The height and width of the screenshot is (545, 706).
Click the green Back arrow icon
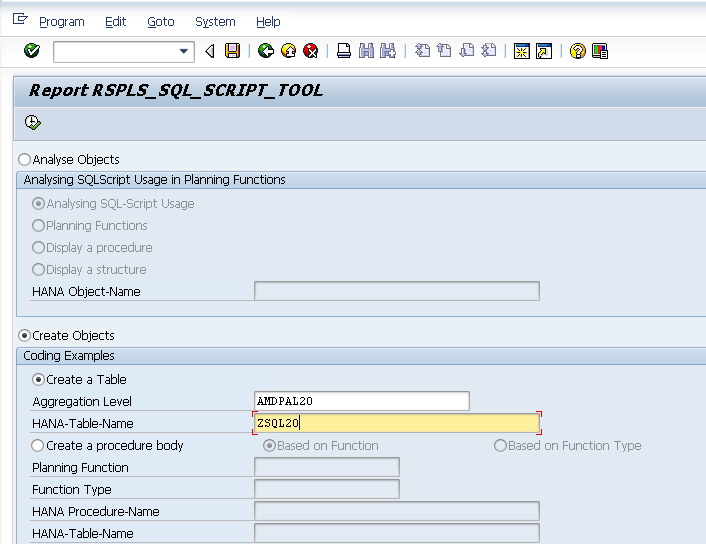point(266,51)
